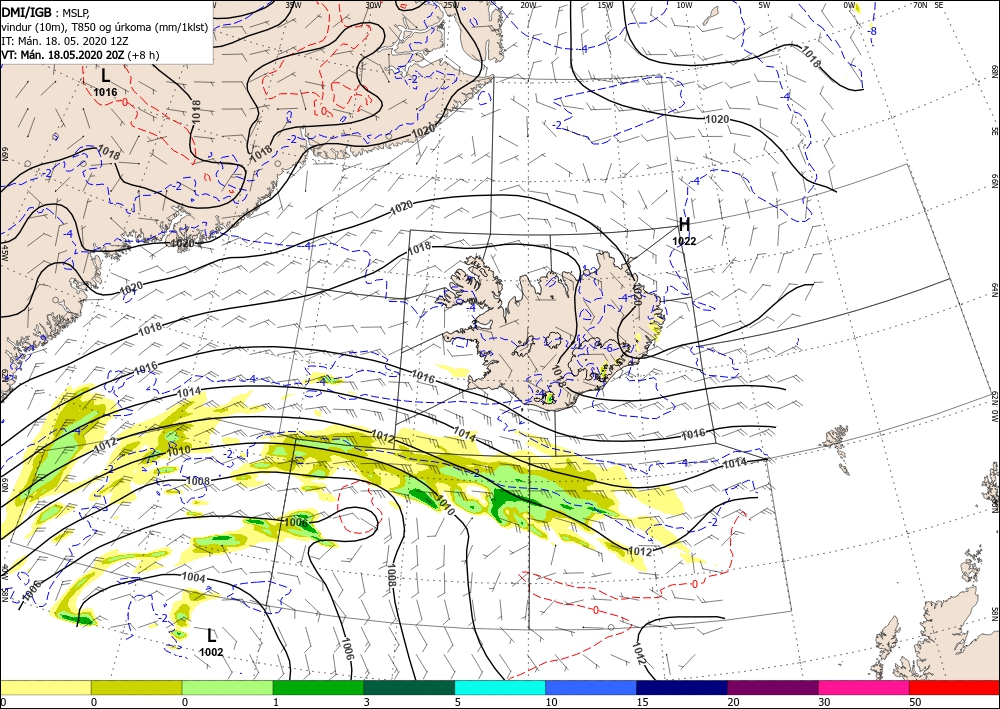
Task: Click the '1016' value under the Greenland L
Action: tap(105, 92)
